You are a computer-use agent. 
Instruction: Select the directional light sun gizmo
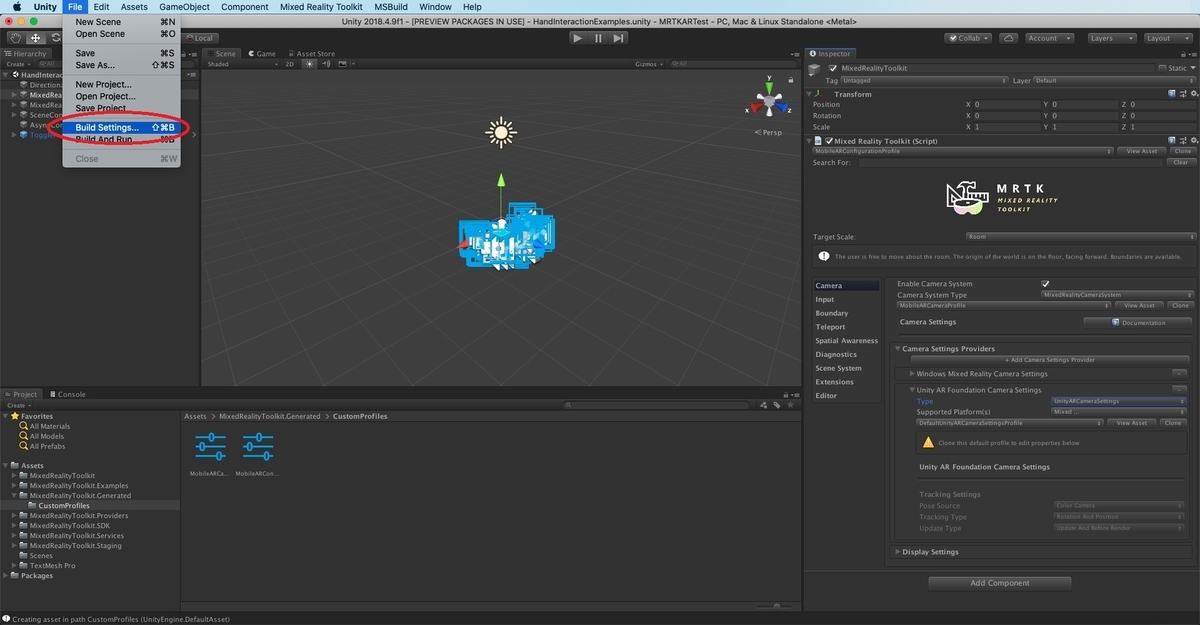[x=499, y=132]
